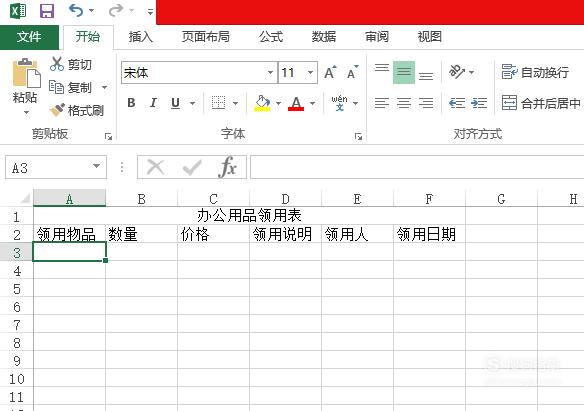Click 自动换行 (Wrap Text)

535,72
